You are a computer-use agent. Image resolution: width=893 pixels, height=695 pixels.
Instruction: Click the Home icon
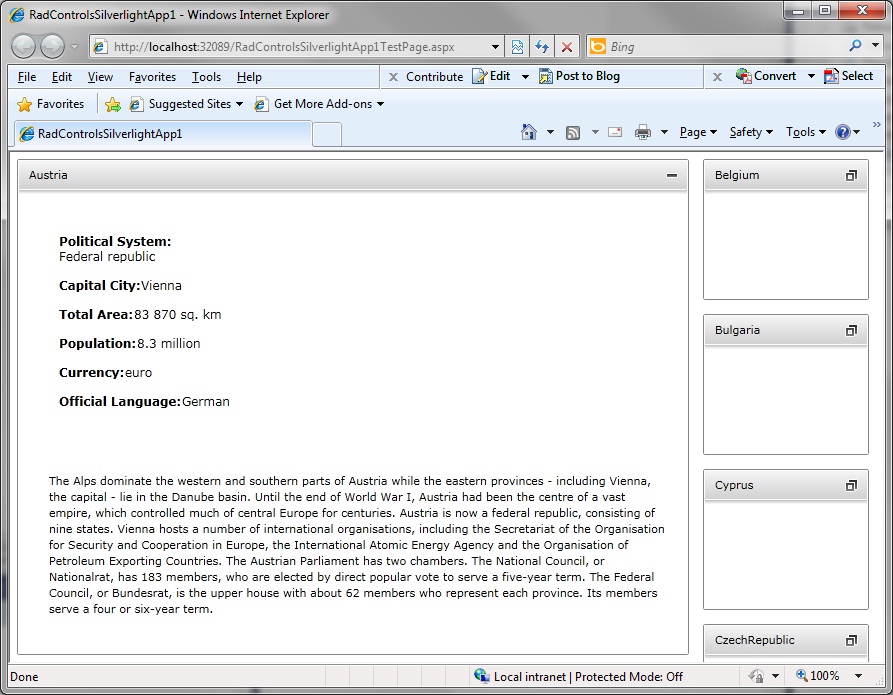529,132
